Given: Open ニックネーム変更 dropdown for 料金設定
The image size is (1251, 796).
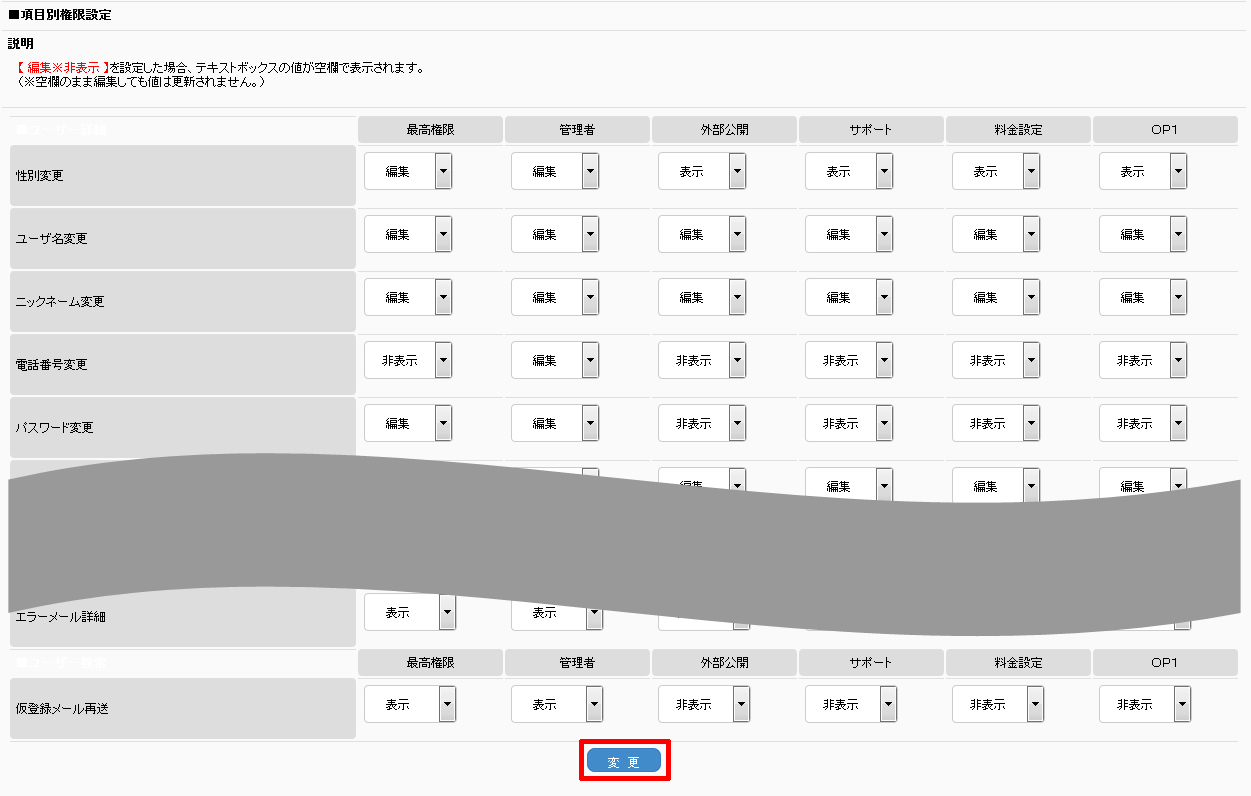Looking at the screenshot, I should pos(996,297).
